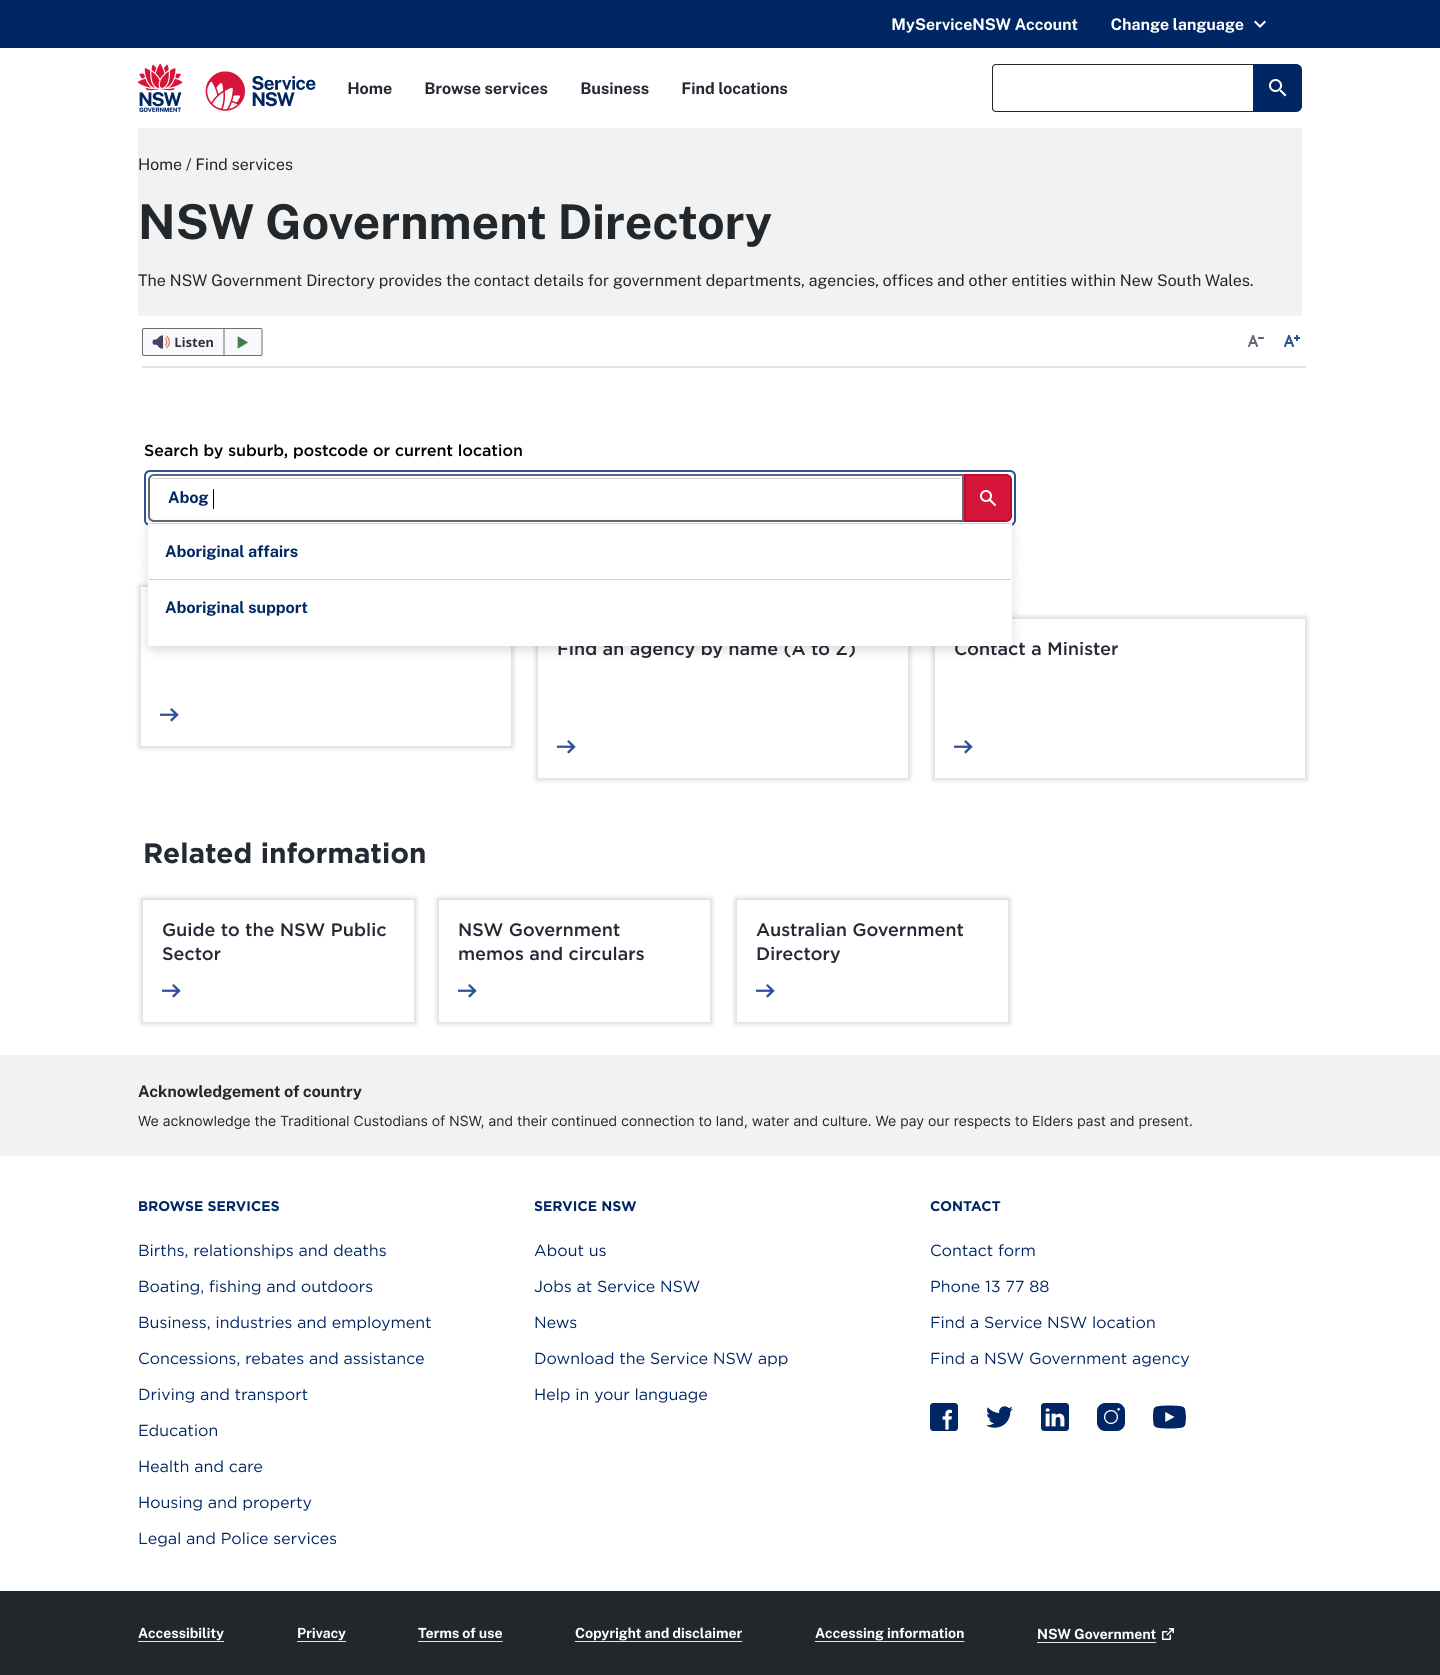Click arrow under Guide to NSW Public Sector
Image resolution: width=1440 pixels, height=1675 pixels.
pos(171,991)
